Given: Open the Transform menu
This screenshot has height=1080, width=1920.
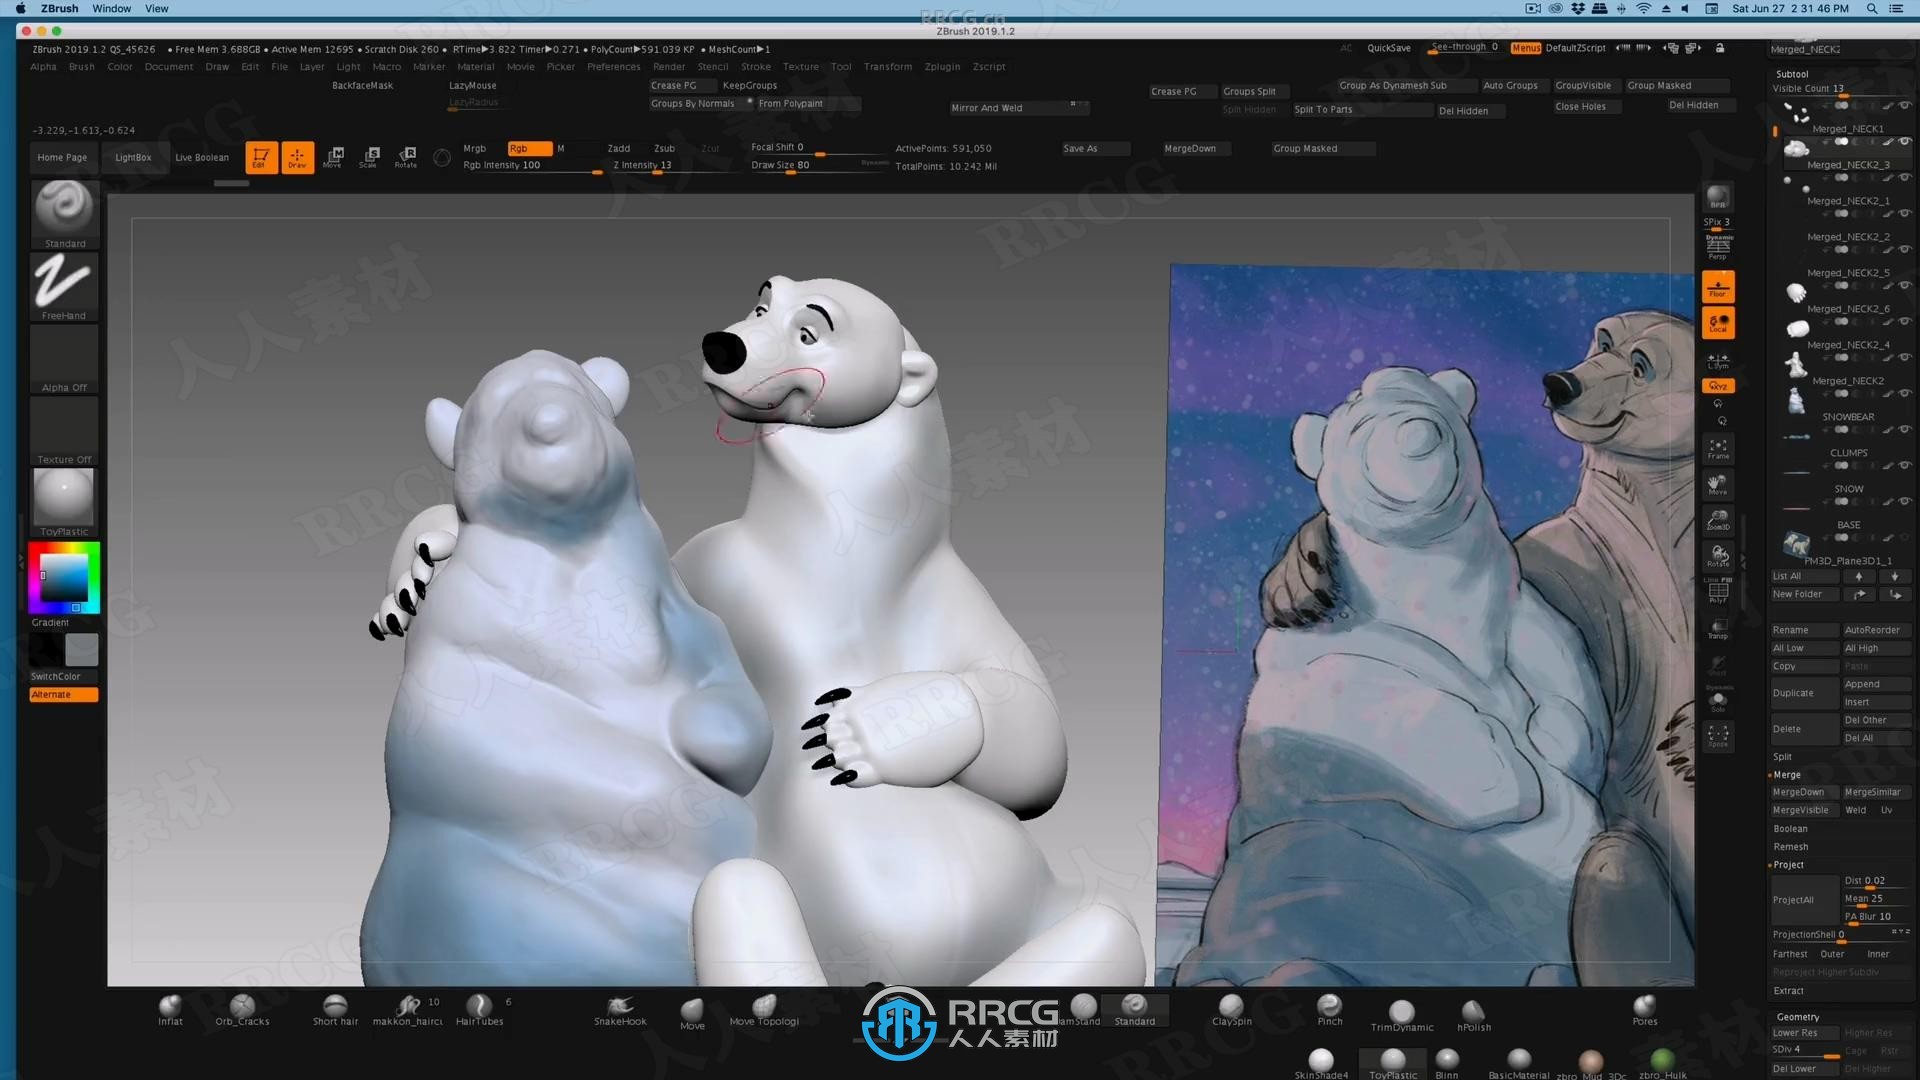Looking at the screenshot, I should [x=888, y=67].
